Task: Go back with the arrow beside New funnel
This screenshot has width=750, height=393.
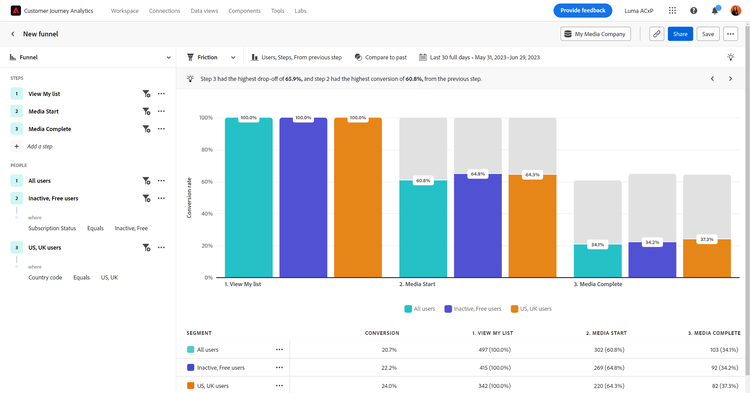Action: coord(13,34)
